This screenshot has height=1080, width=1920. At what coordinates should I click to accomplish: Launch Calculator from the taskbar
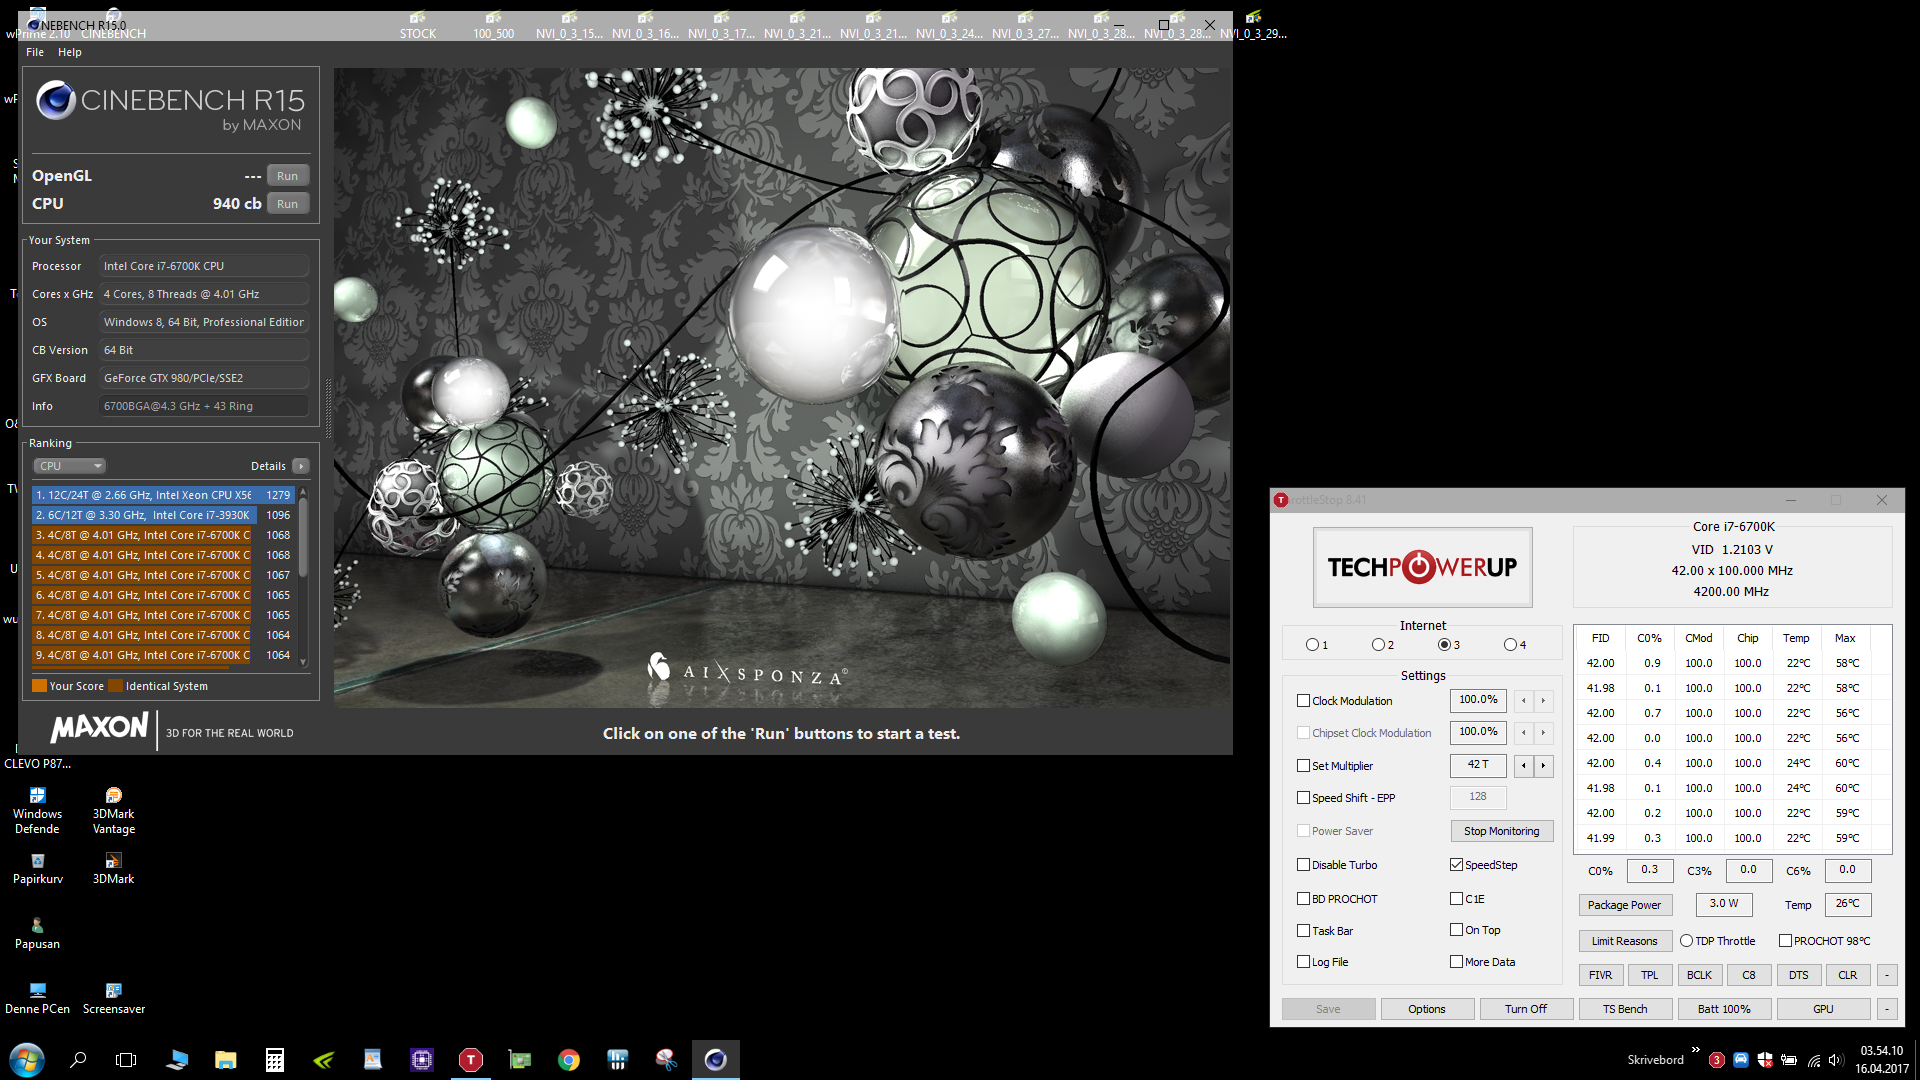pyautogui.click(x=274, y=1059)
